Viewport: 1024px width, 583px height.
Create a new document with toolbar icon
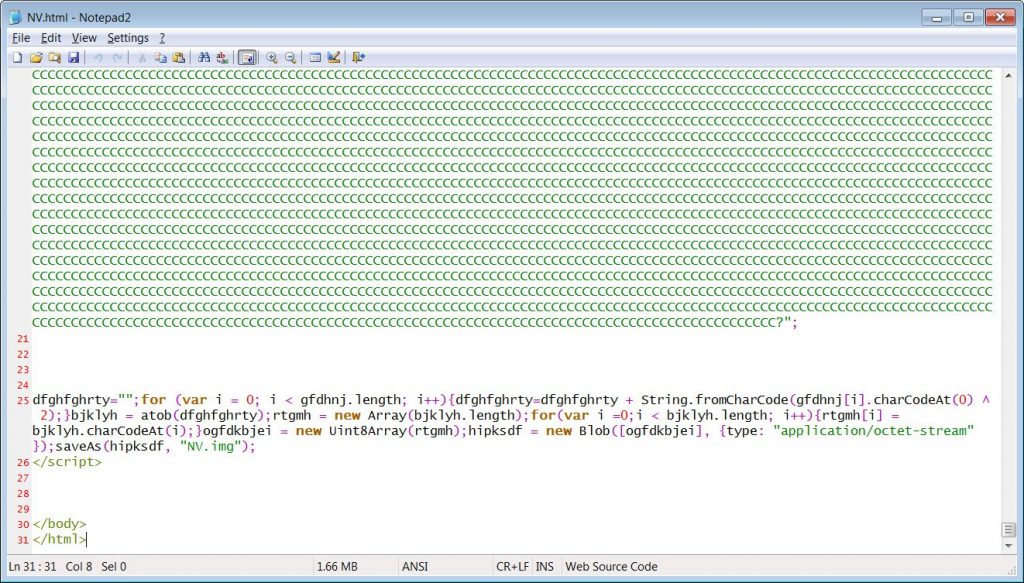point(18,57)
